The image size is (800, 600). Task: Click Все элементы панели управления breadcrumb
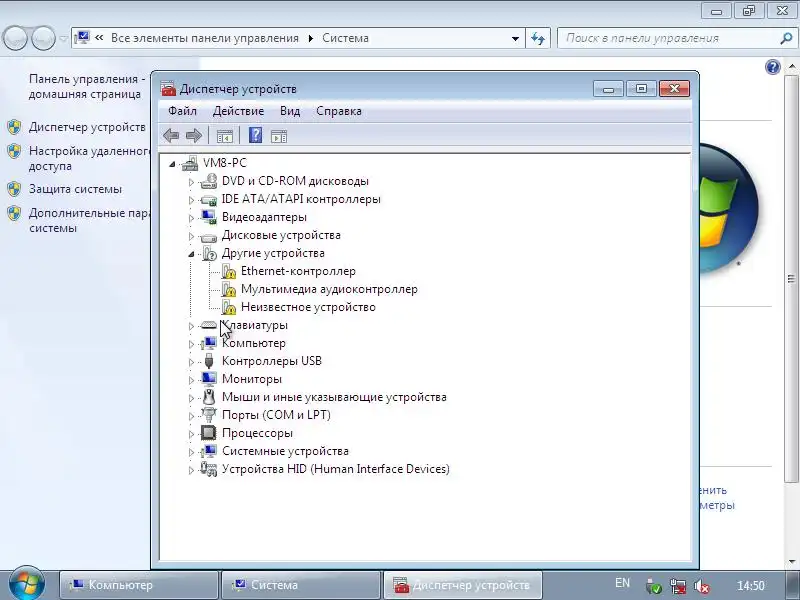[205, 38]
